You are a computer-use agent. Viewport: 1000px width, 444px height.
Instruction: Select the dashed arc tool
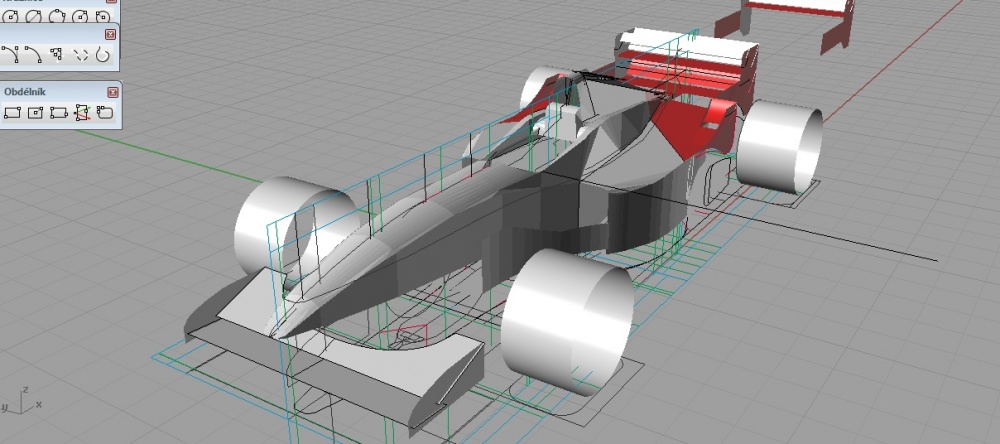(x=80, y=56)
